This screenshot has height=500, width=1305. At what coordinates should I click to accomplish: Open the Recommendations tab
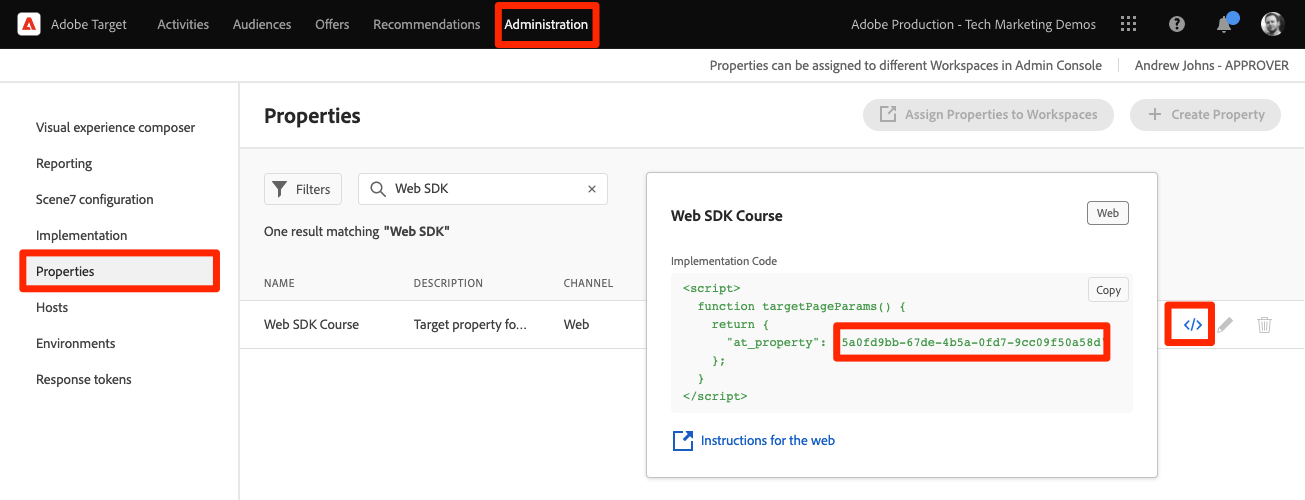(x=427, y=24)
